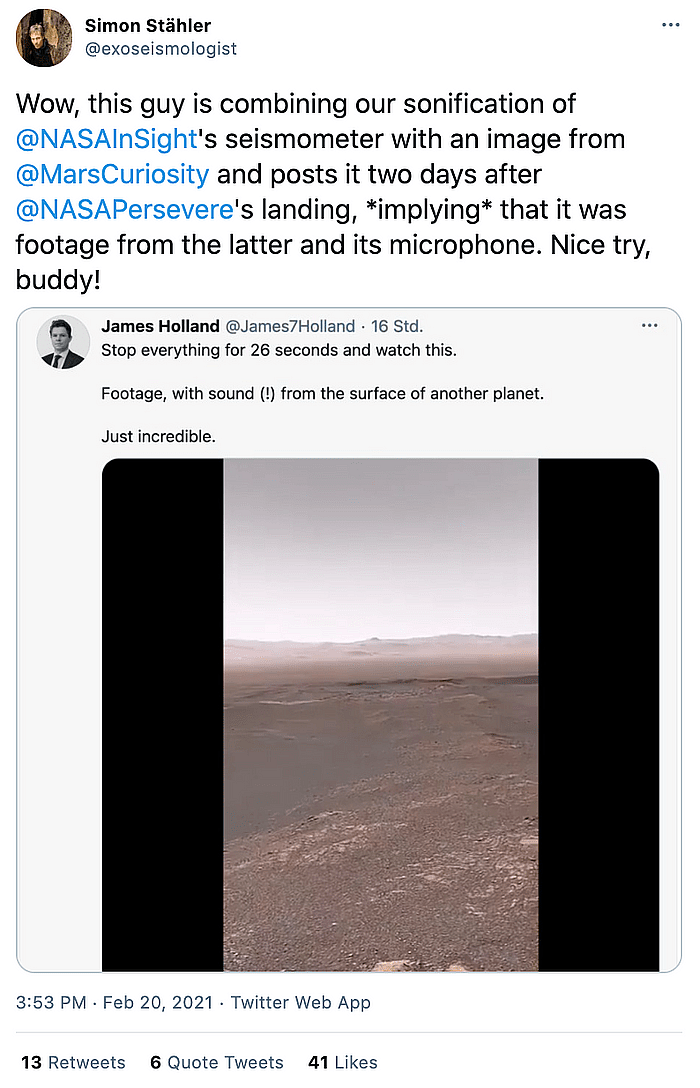Click James Holland's avatar photo

click(x=63, y=342)
